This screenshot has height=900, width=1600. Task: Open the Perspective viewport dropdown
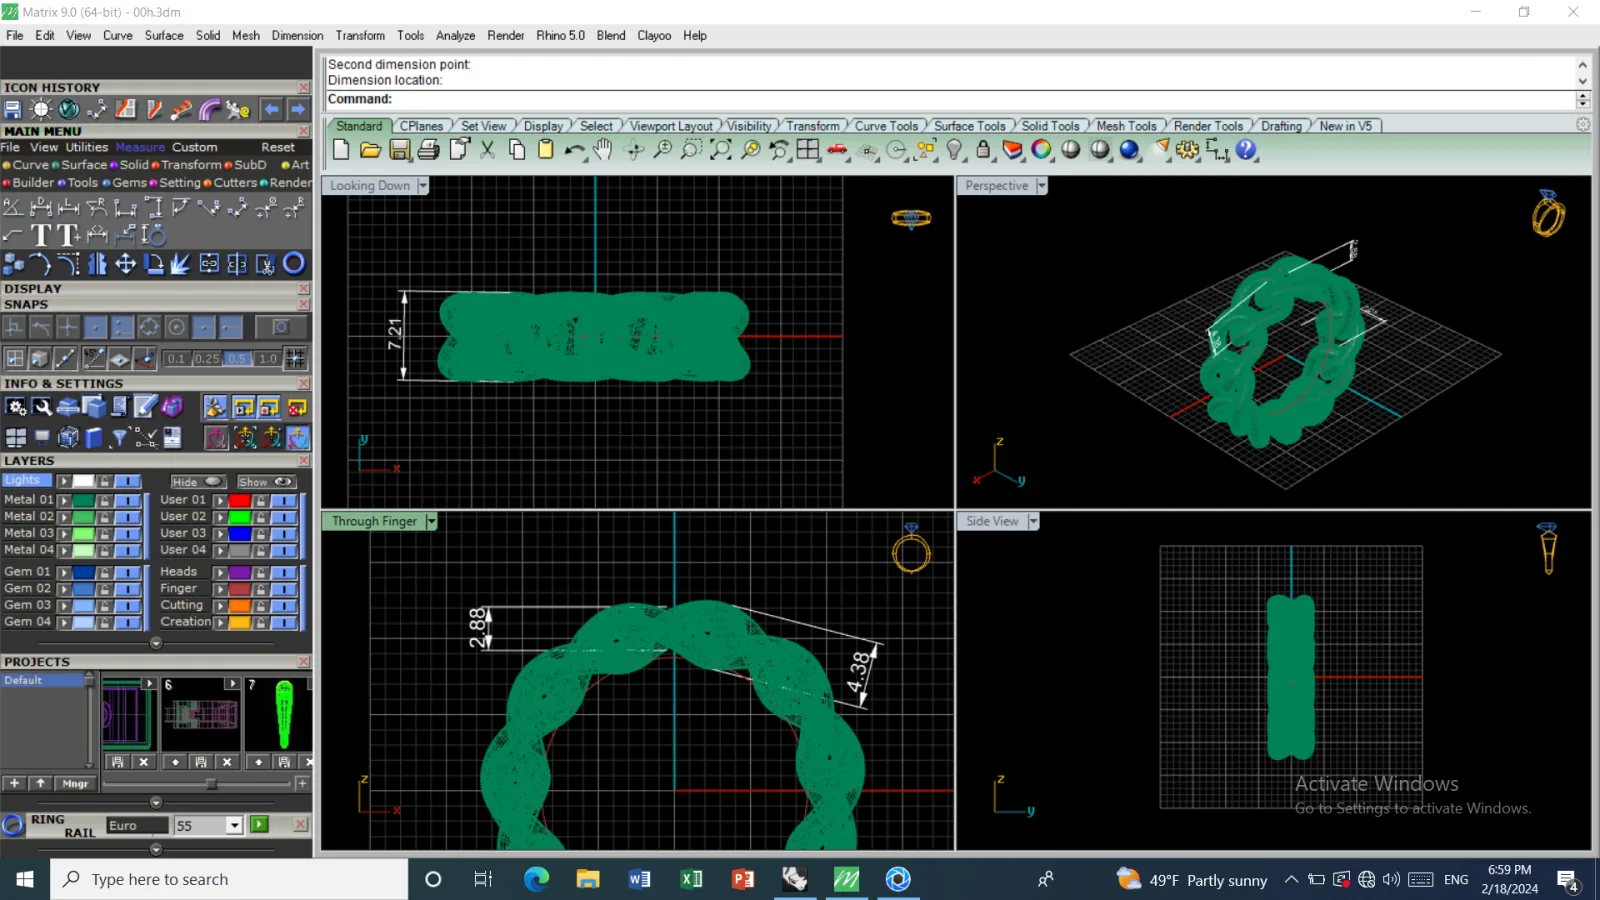[1041, 186]
